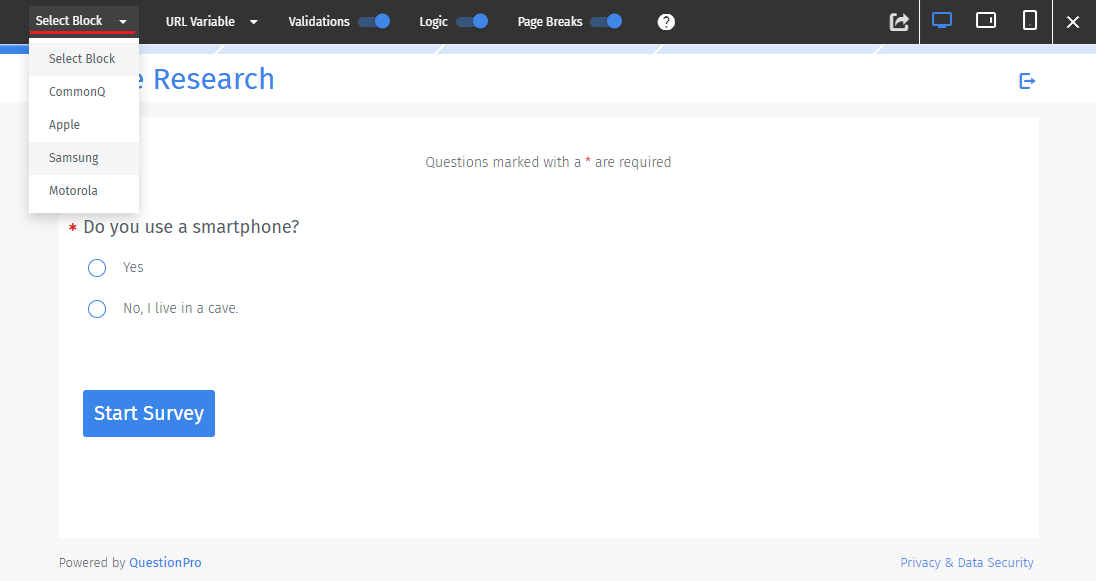The height and width of the screenshot is (581, 1096).
Task: Open the help icon in the toolbar
Action: click(x=666, y=21)
